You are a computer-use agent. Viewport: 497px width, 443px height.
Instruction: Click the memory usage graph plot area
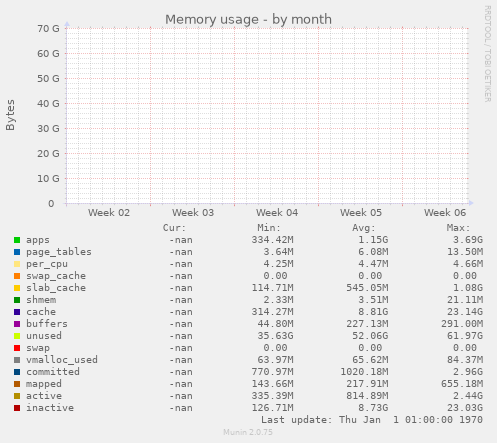(267, 116)
